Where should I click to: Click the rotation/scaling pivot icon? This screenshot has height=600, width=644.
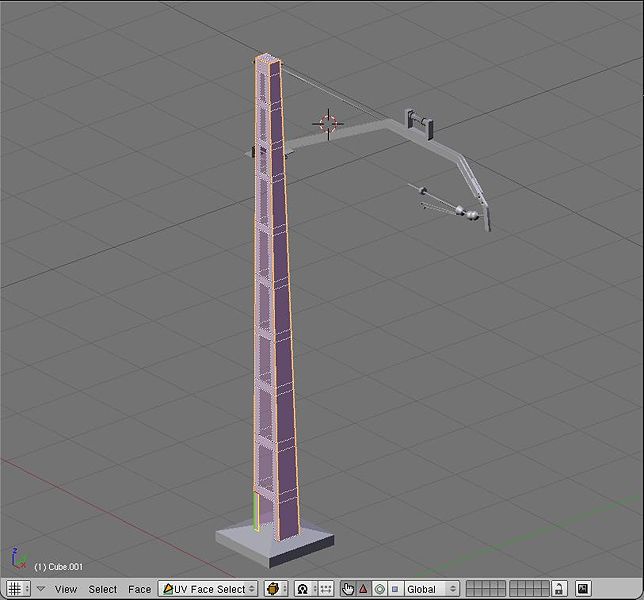click(x=302, y=589)
